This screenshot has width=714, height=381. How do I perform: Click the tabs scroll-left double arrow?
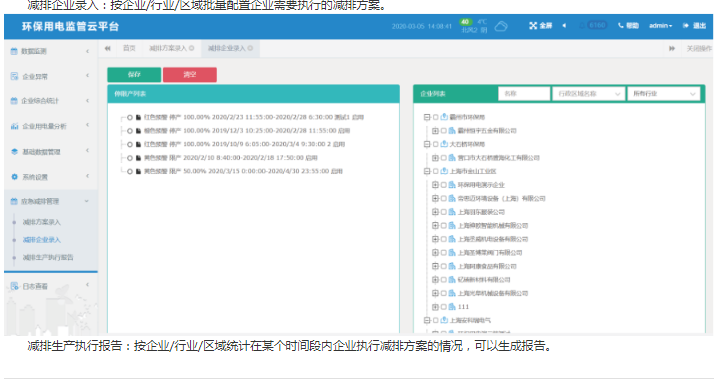[x=107, y=48]
